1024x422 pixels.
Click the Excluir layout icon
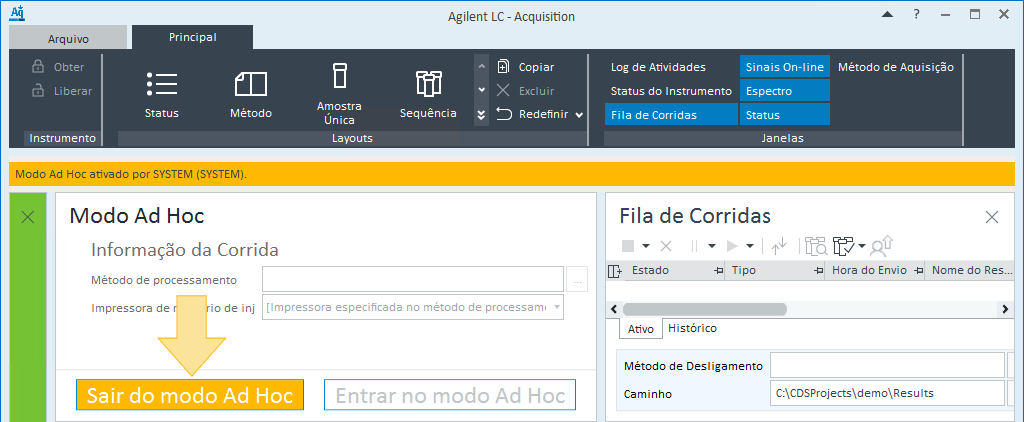pyautogui.click(x=503, y=91)
